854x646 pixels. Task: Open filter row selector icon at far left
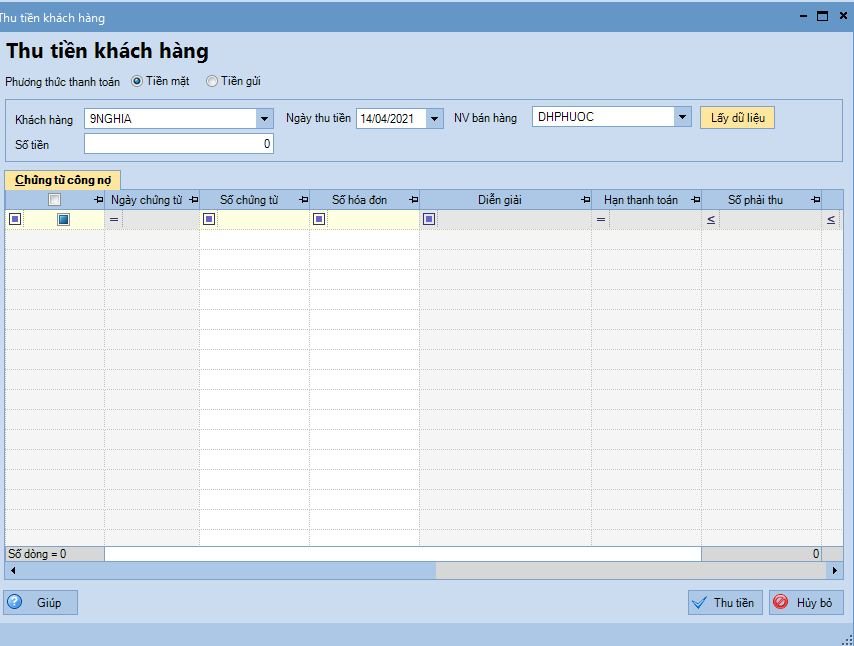[x=15, y=219]
